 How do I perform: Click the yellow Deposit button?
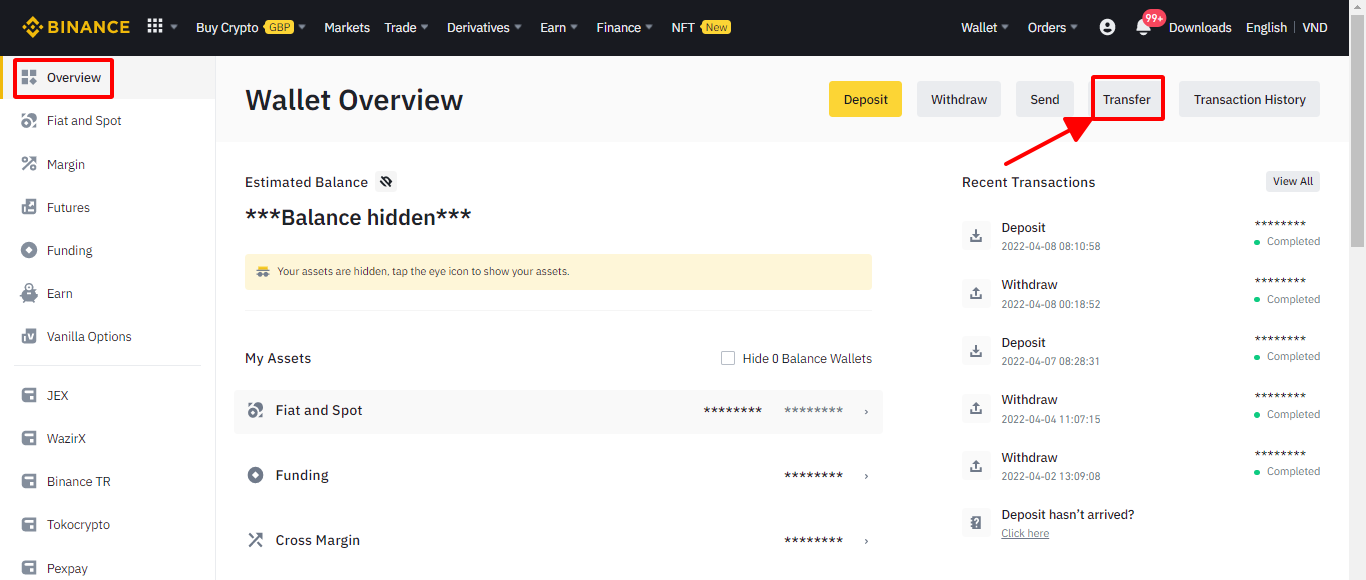[x=865, y=99]
